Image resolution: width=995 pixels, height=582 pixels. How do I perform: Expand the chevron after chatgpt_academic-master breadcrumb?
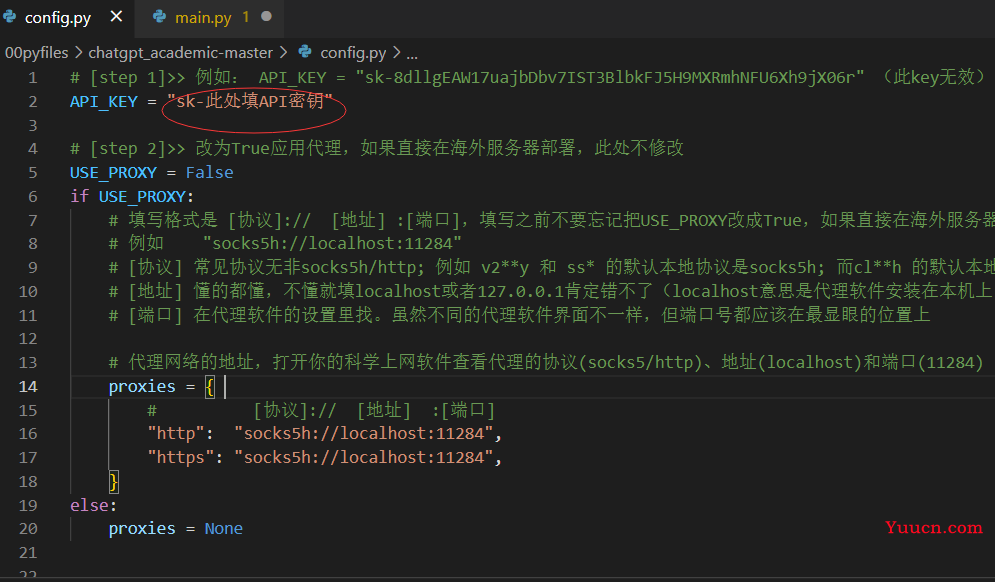(x=283, y=53)
